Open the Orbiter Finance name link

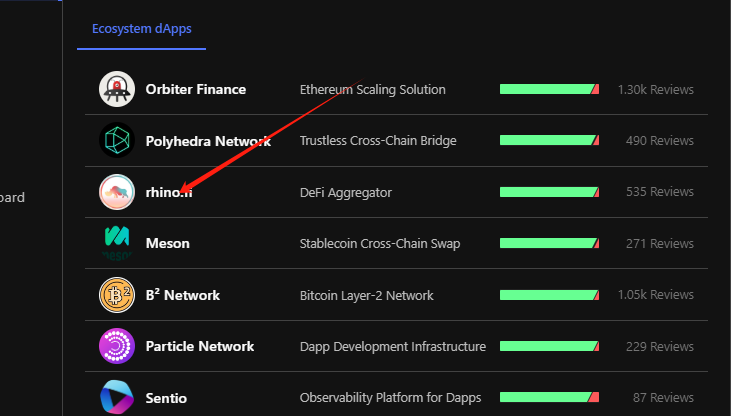196,89
